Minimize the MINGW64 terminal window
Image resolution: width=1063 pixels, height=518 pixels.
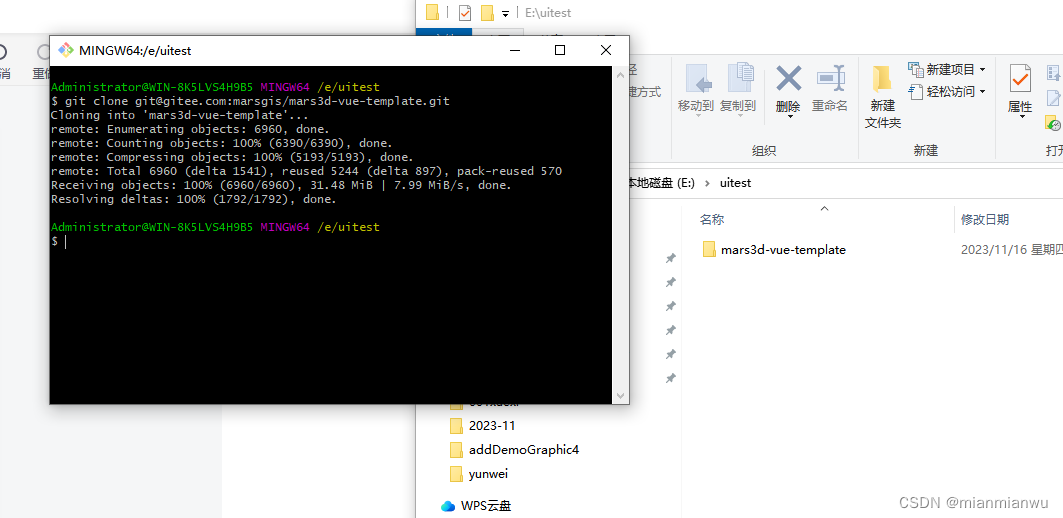(x=516, y=50)
